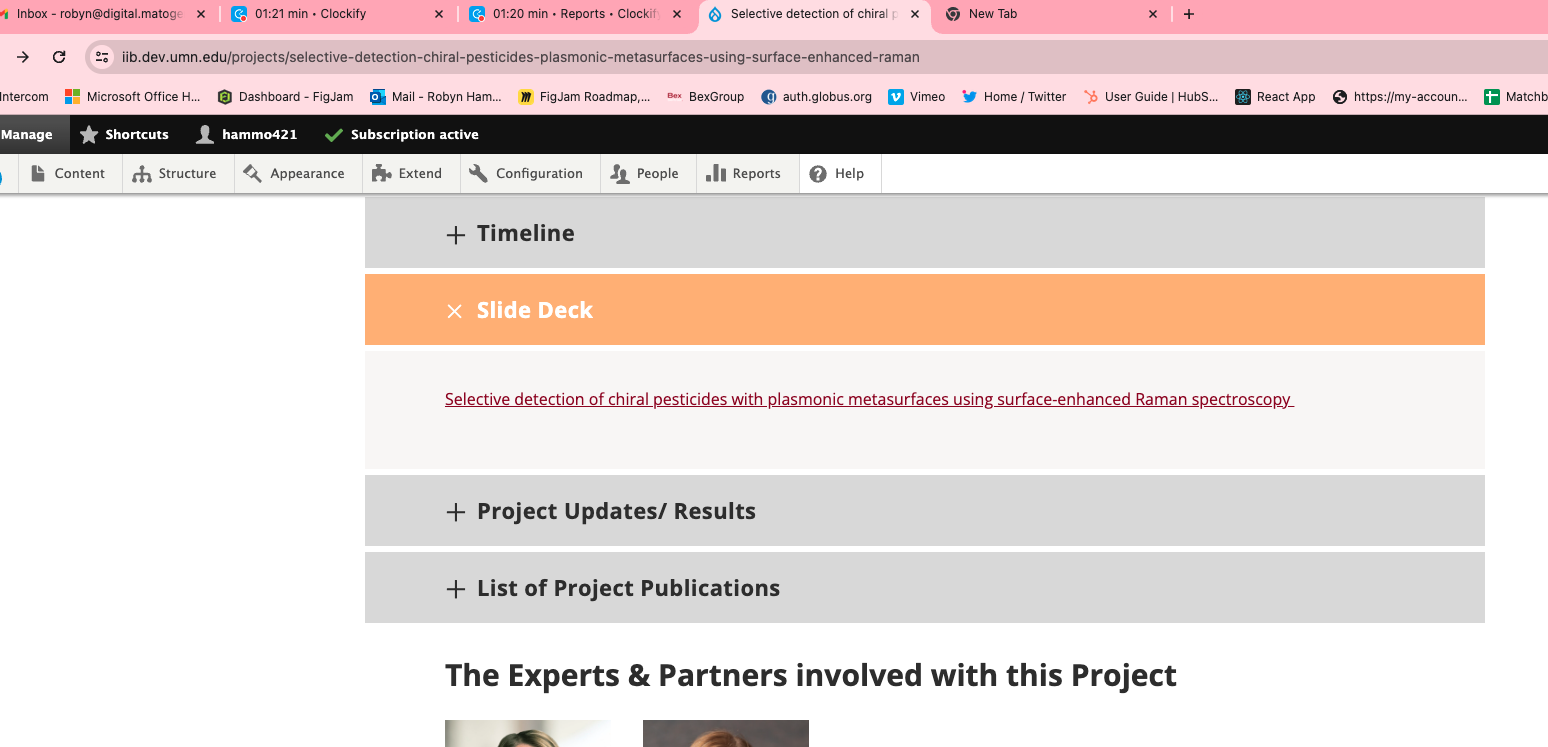Open the Structure admin menu
Screen dimensions: 1548x747
pos(175,173)
